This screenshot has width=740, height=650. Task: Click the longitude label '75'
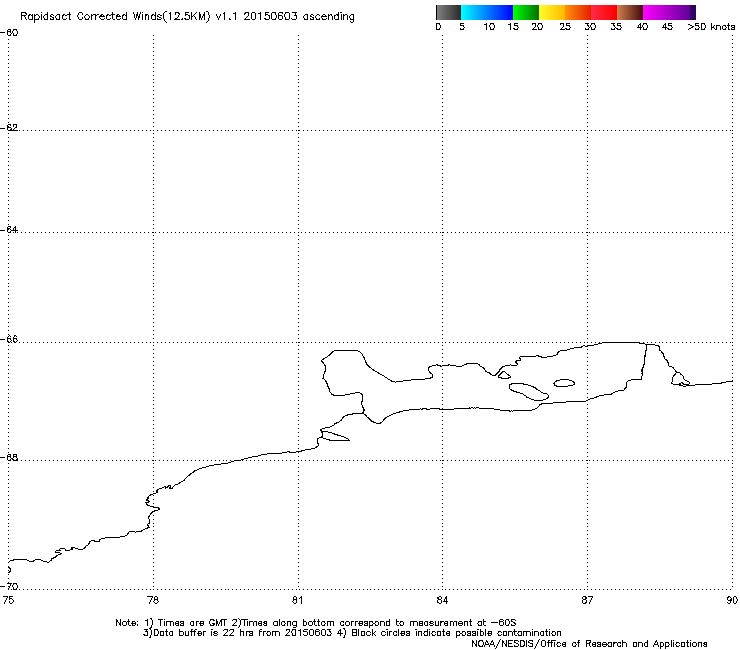click(x=8, y=600)
